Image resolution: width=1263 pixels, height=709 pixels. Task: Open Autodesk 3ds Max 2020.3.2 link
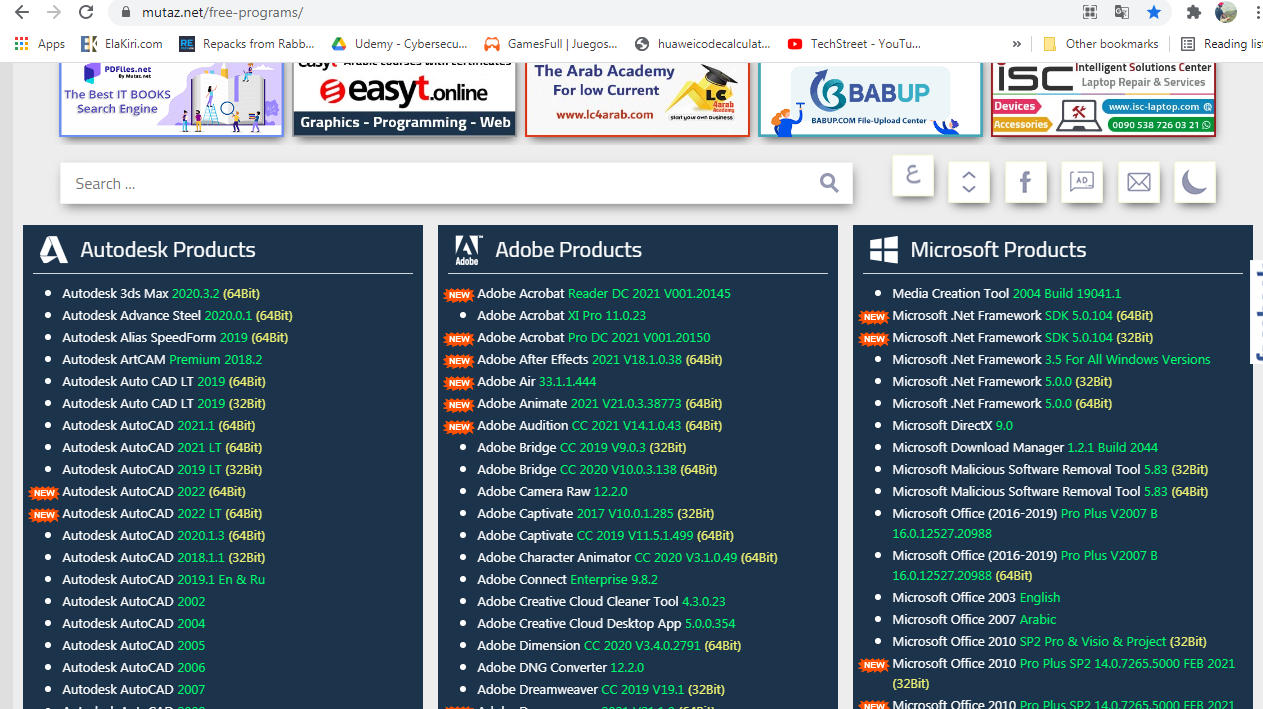[160, 293]
